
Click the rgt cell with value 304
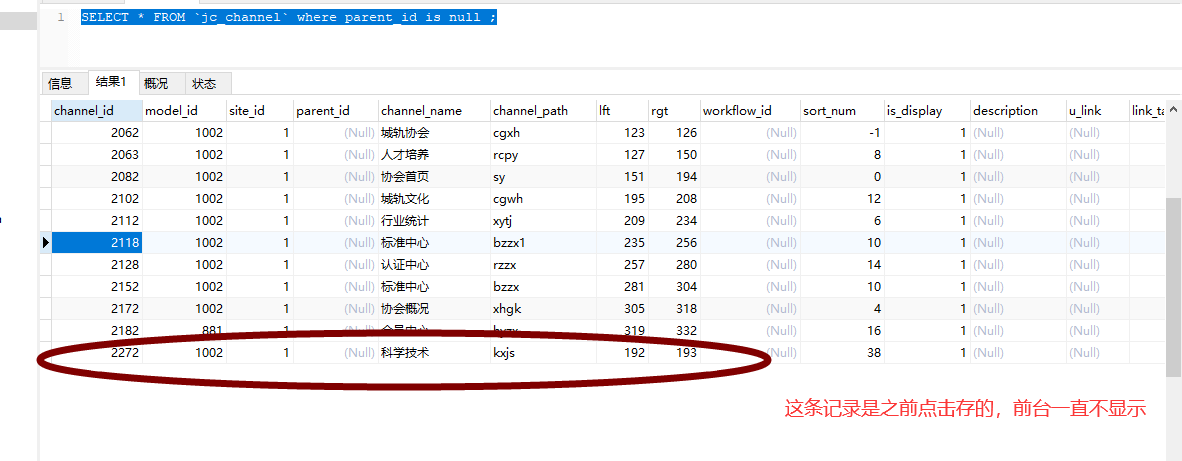[x=673, y=287]
